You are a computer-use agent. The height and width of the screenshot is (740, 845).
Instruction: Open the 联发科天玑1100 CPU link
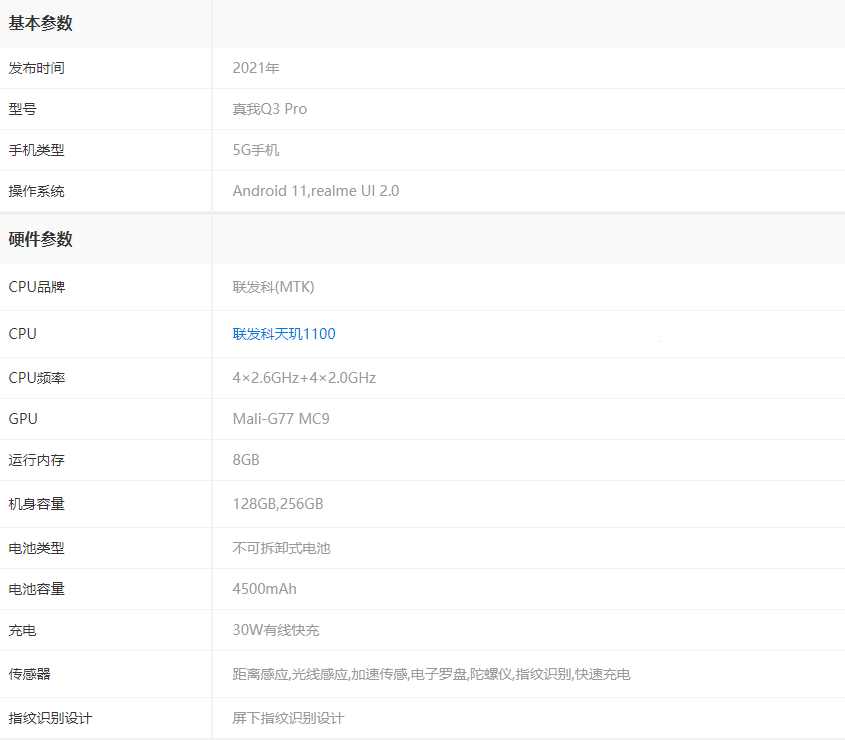coord(284,334)
